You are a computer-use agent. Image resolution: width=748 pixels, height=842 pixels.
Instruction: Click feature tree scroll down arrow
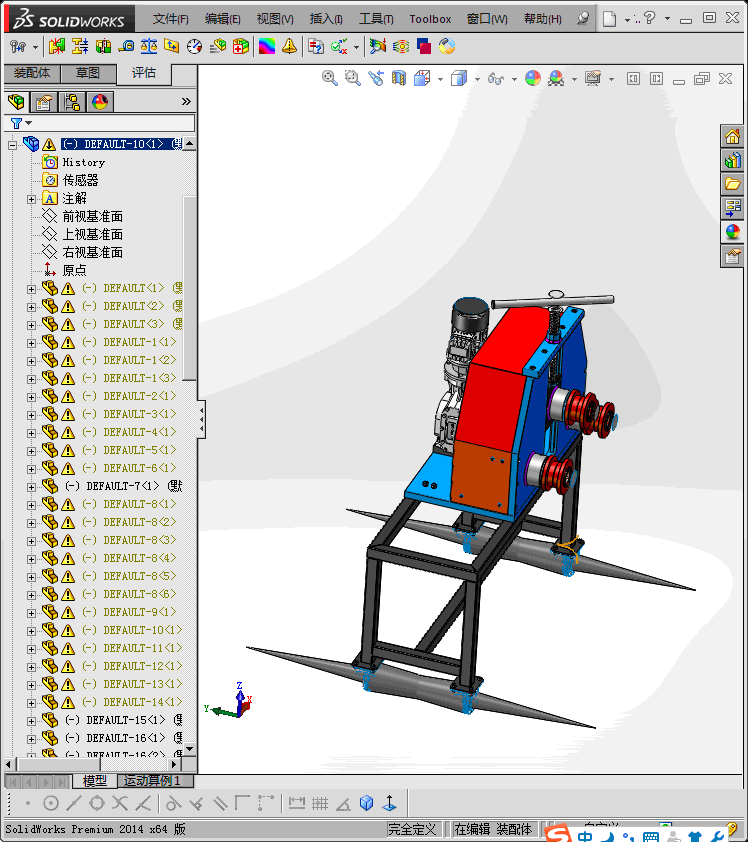(189, 749)
